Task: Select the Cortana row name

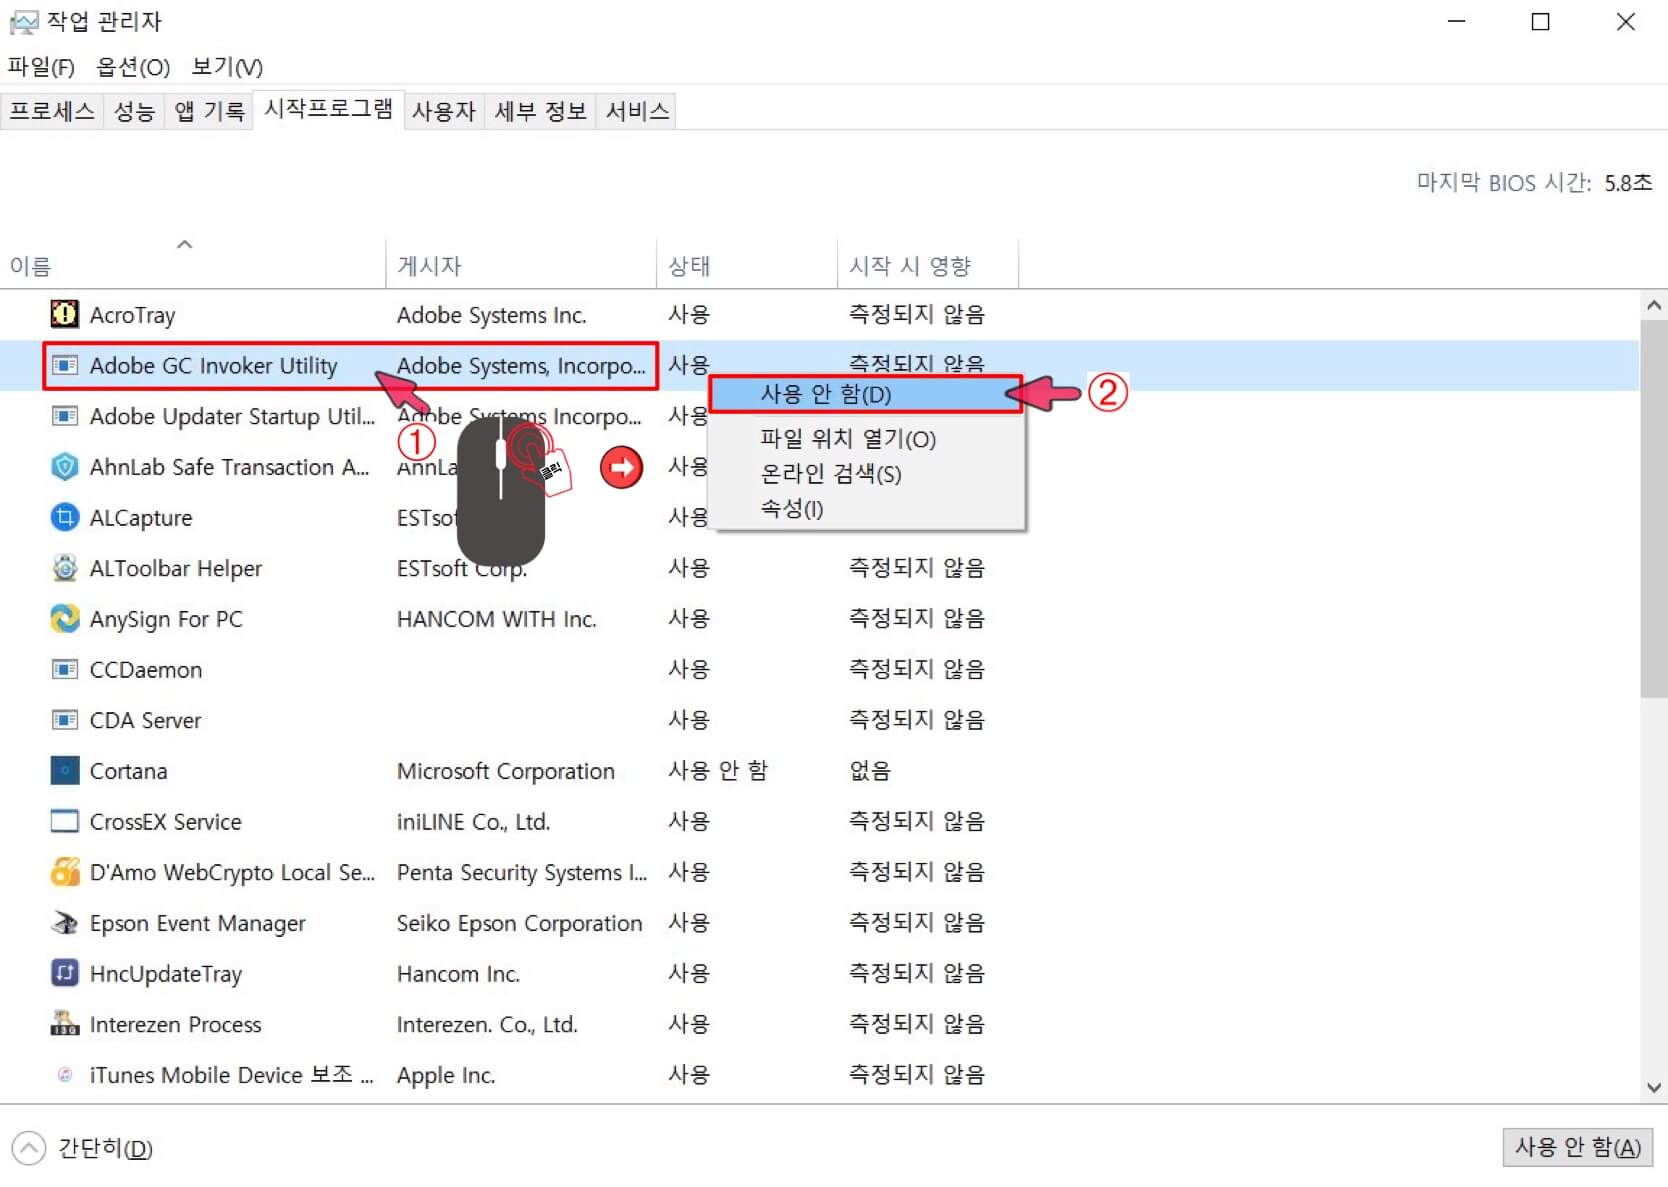Action: point(128,771)
